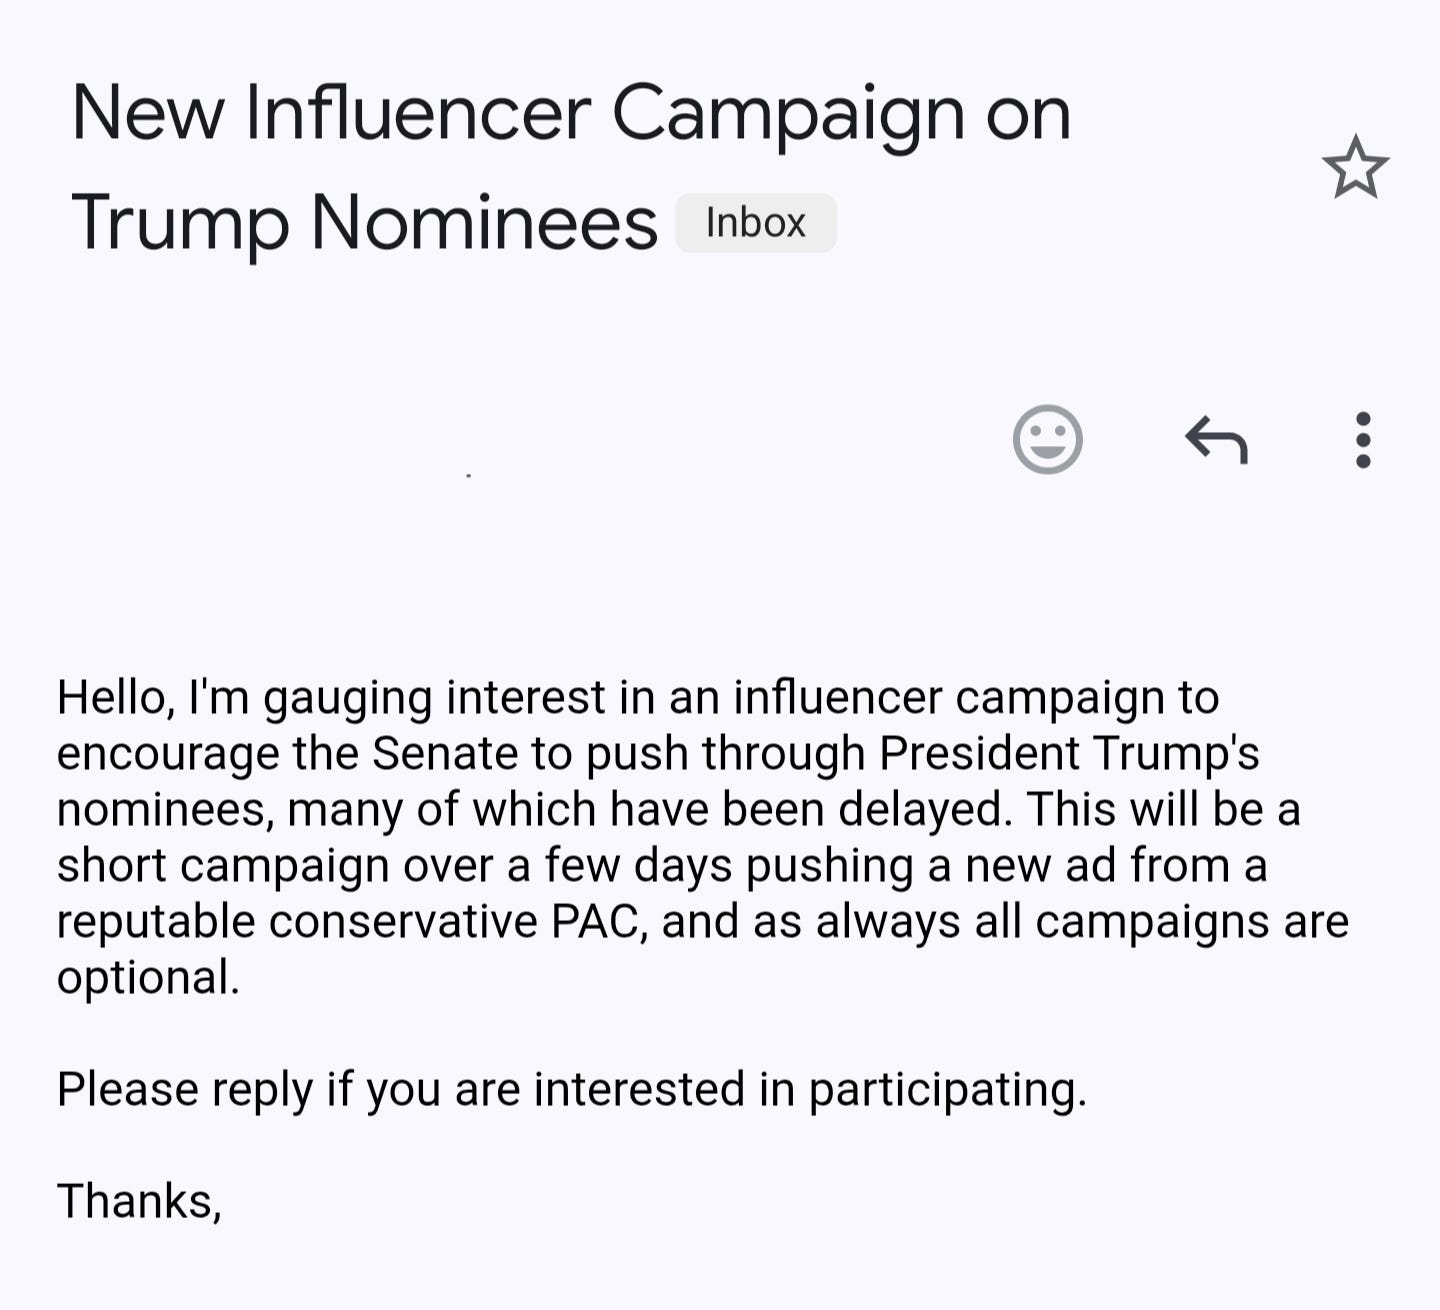The image size is (1440, 1310).
Task: Open the three-dot more options menu
Action: (1362, 440)
